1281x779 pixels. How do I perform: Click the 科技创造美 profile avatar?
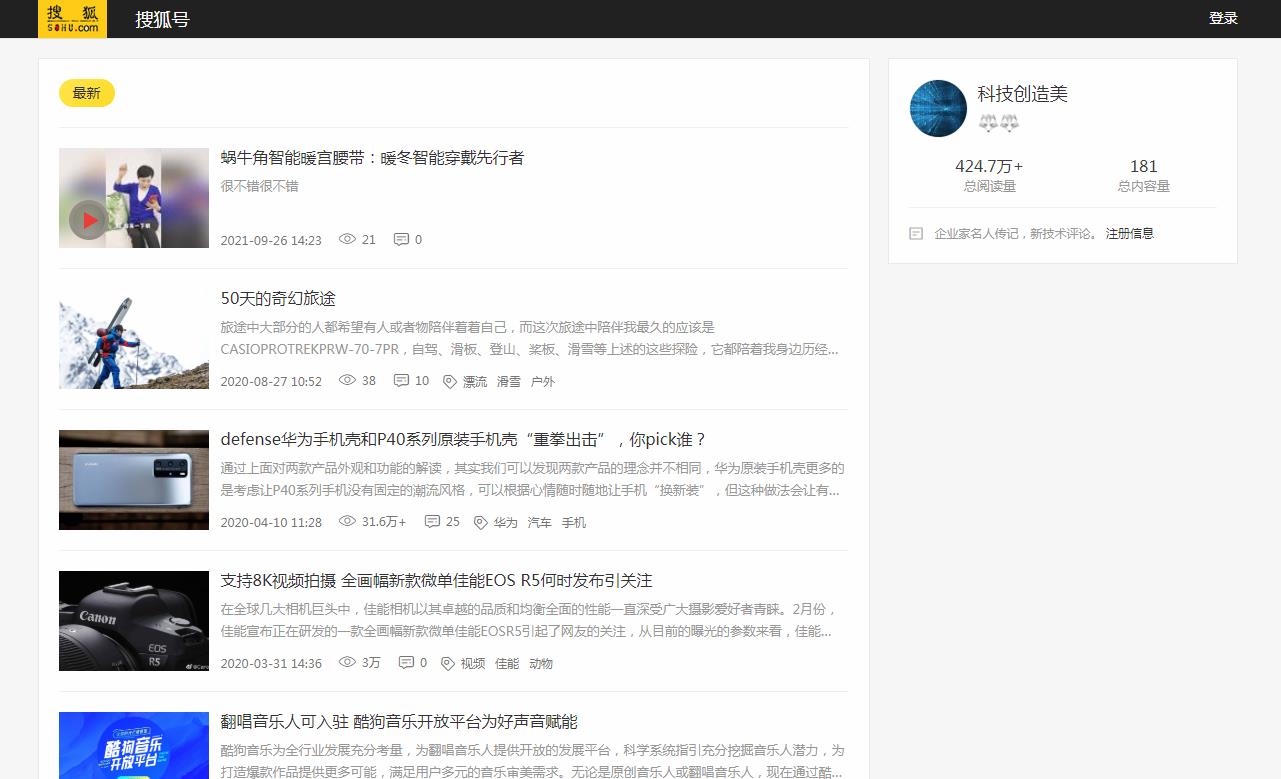[x=938, y=108]
